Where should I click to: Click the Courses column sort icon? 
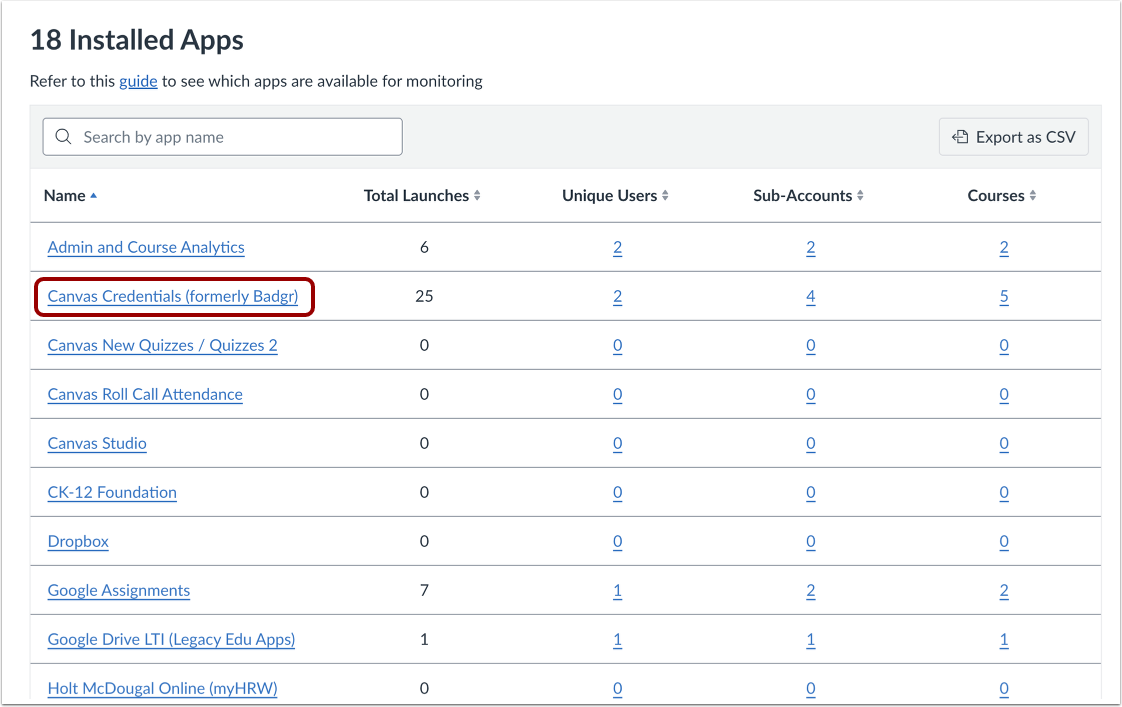[x=1035, y=195]
